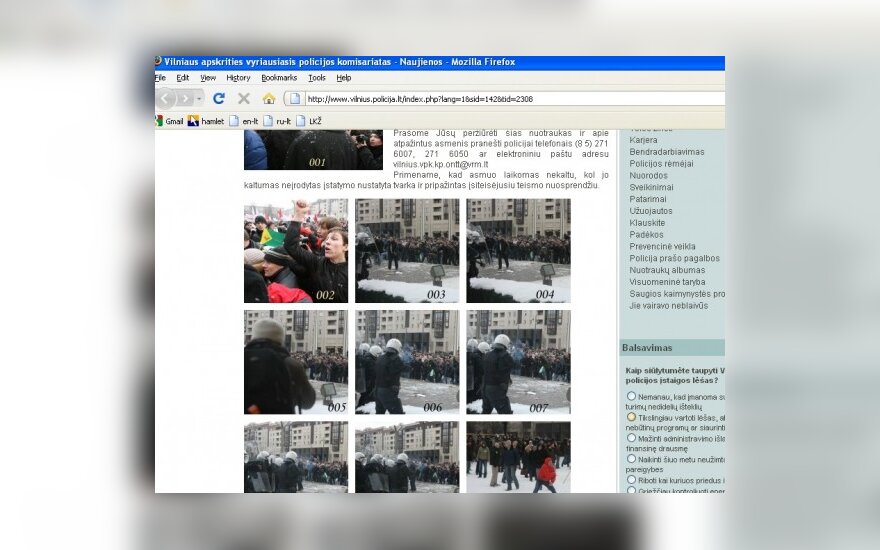Go back with the Firefox Back arrow
The height and width of the screenshot is (550, 880).
pos(165,99)
